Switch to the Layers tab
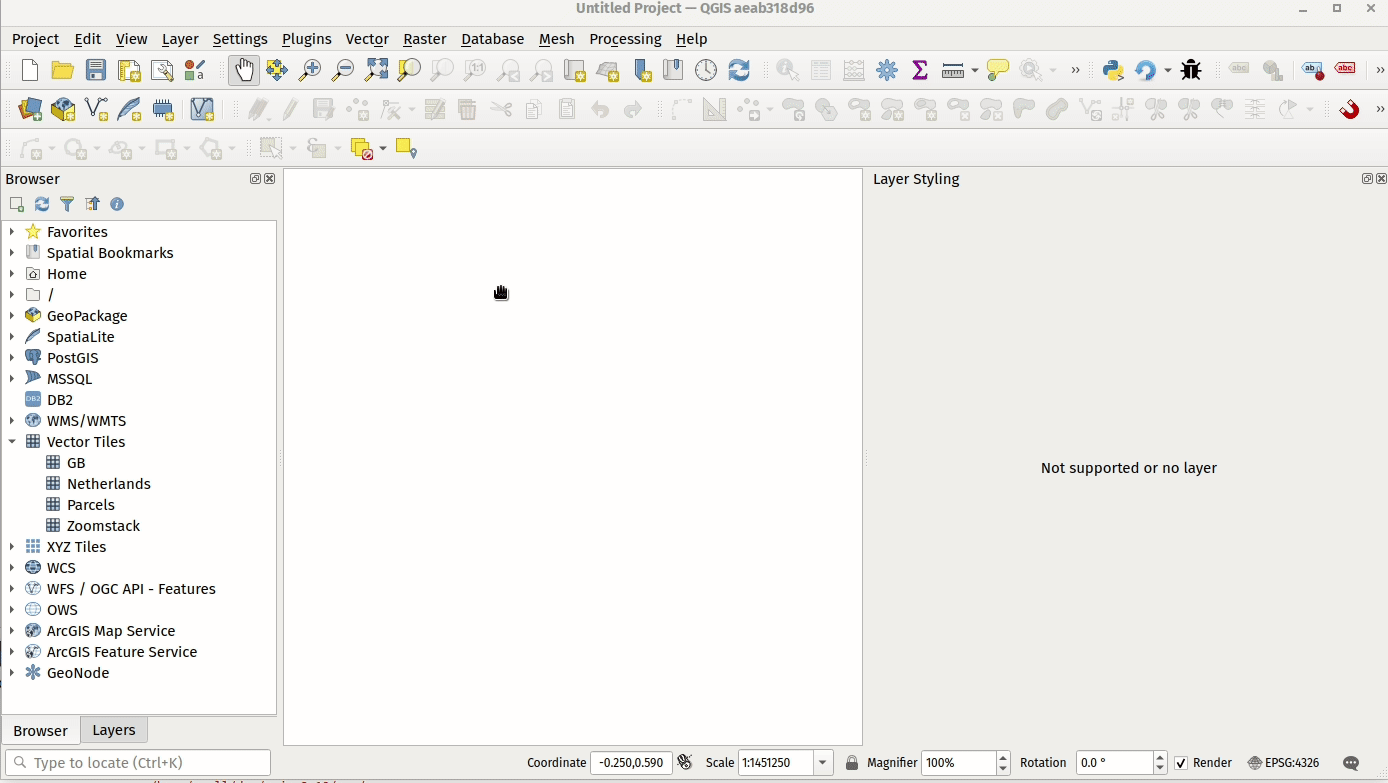This screenshot has width=1388, height=783. click(x=113, y=730)
